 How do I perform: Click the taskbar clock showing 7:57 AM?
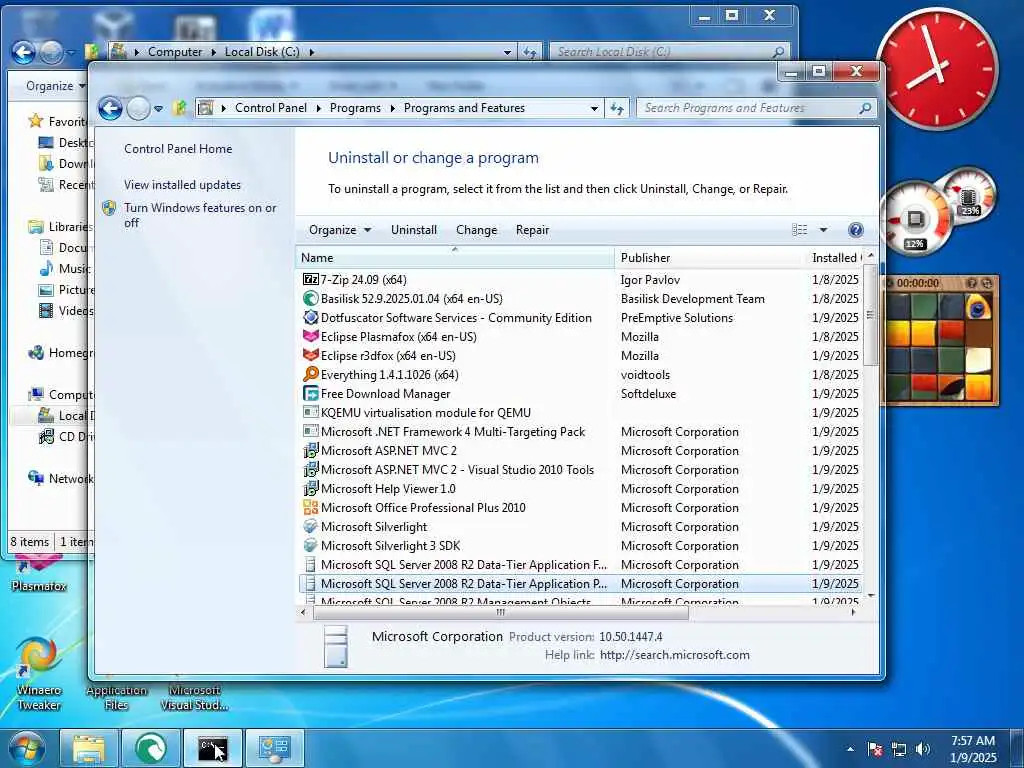(x=973, y=749)
